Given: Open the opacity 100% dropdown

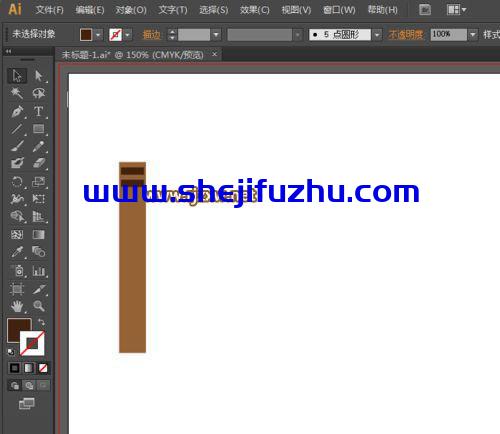Looking at the screenshot, I should pos(473,34).
